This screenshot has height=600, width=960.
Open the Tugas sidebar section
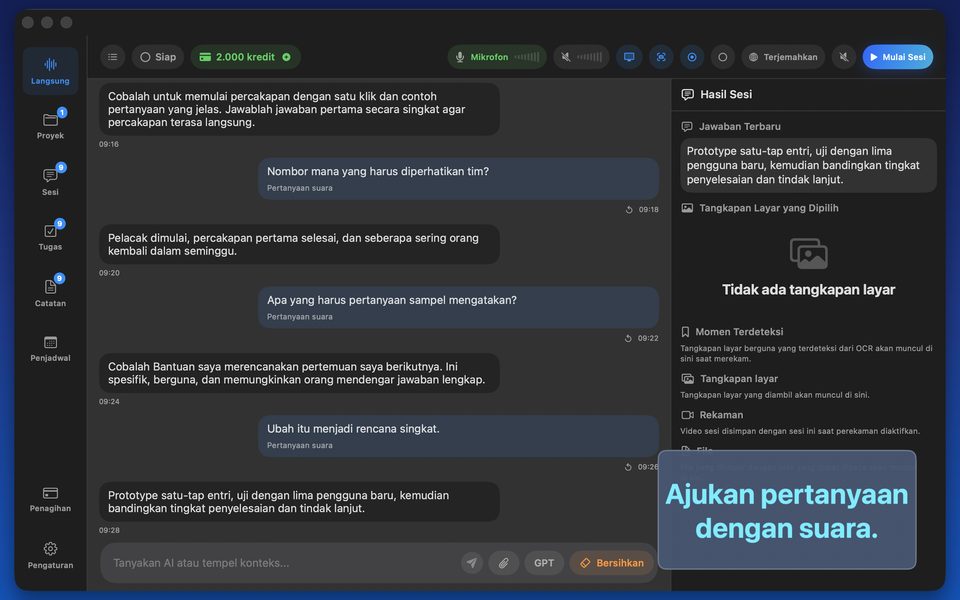point(50,236)
